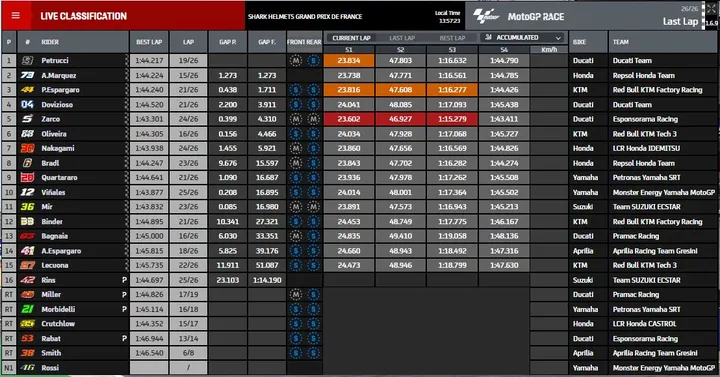Viewport: 720px width, 377px height.
Task: Click Morbidelli's number 21 badge
Action: point(28,309)
